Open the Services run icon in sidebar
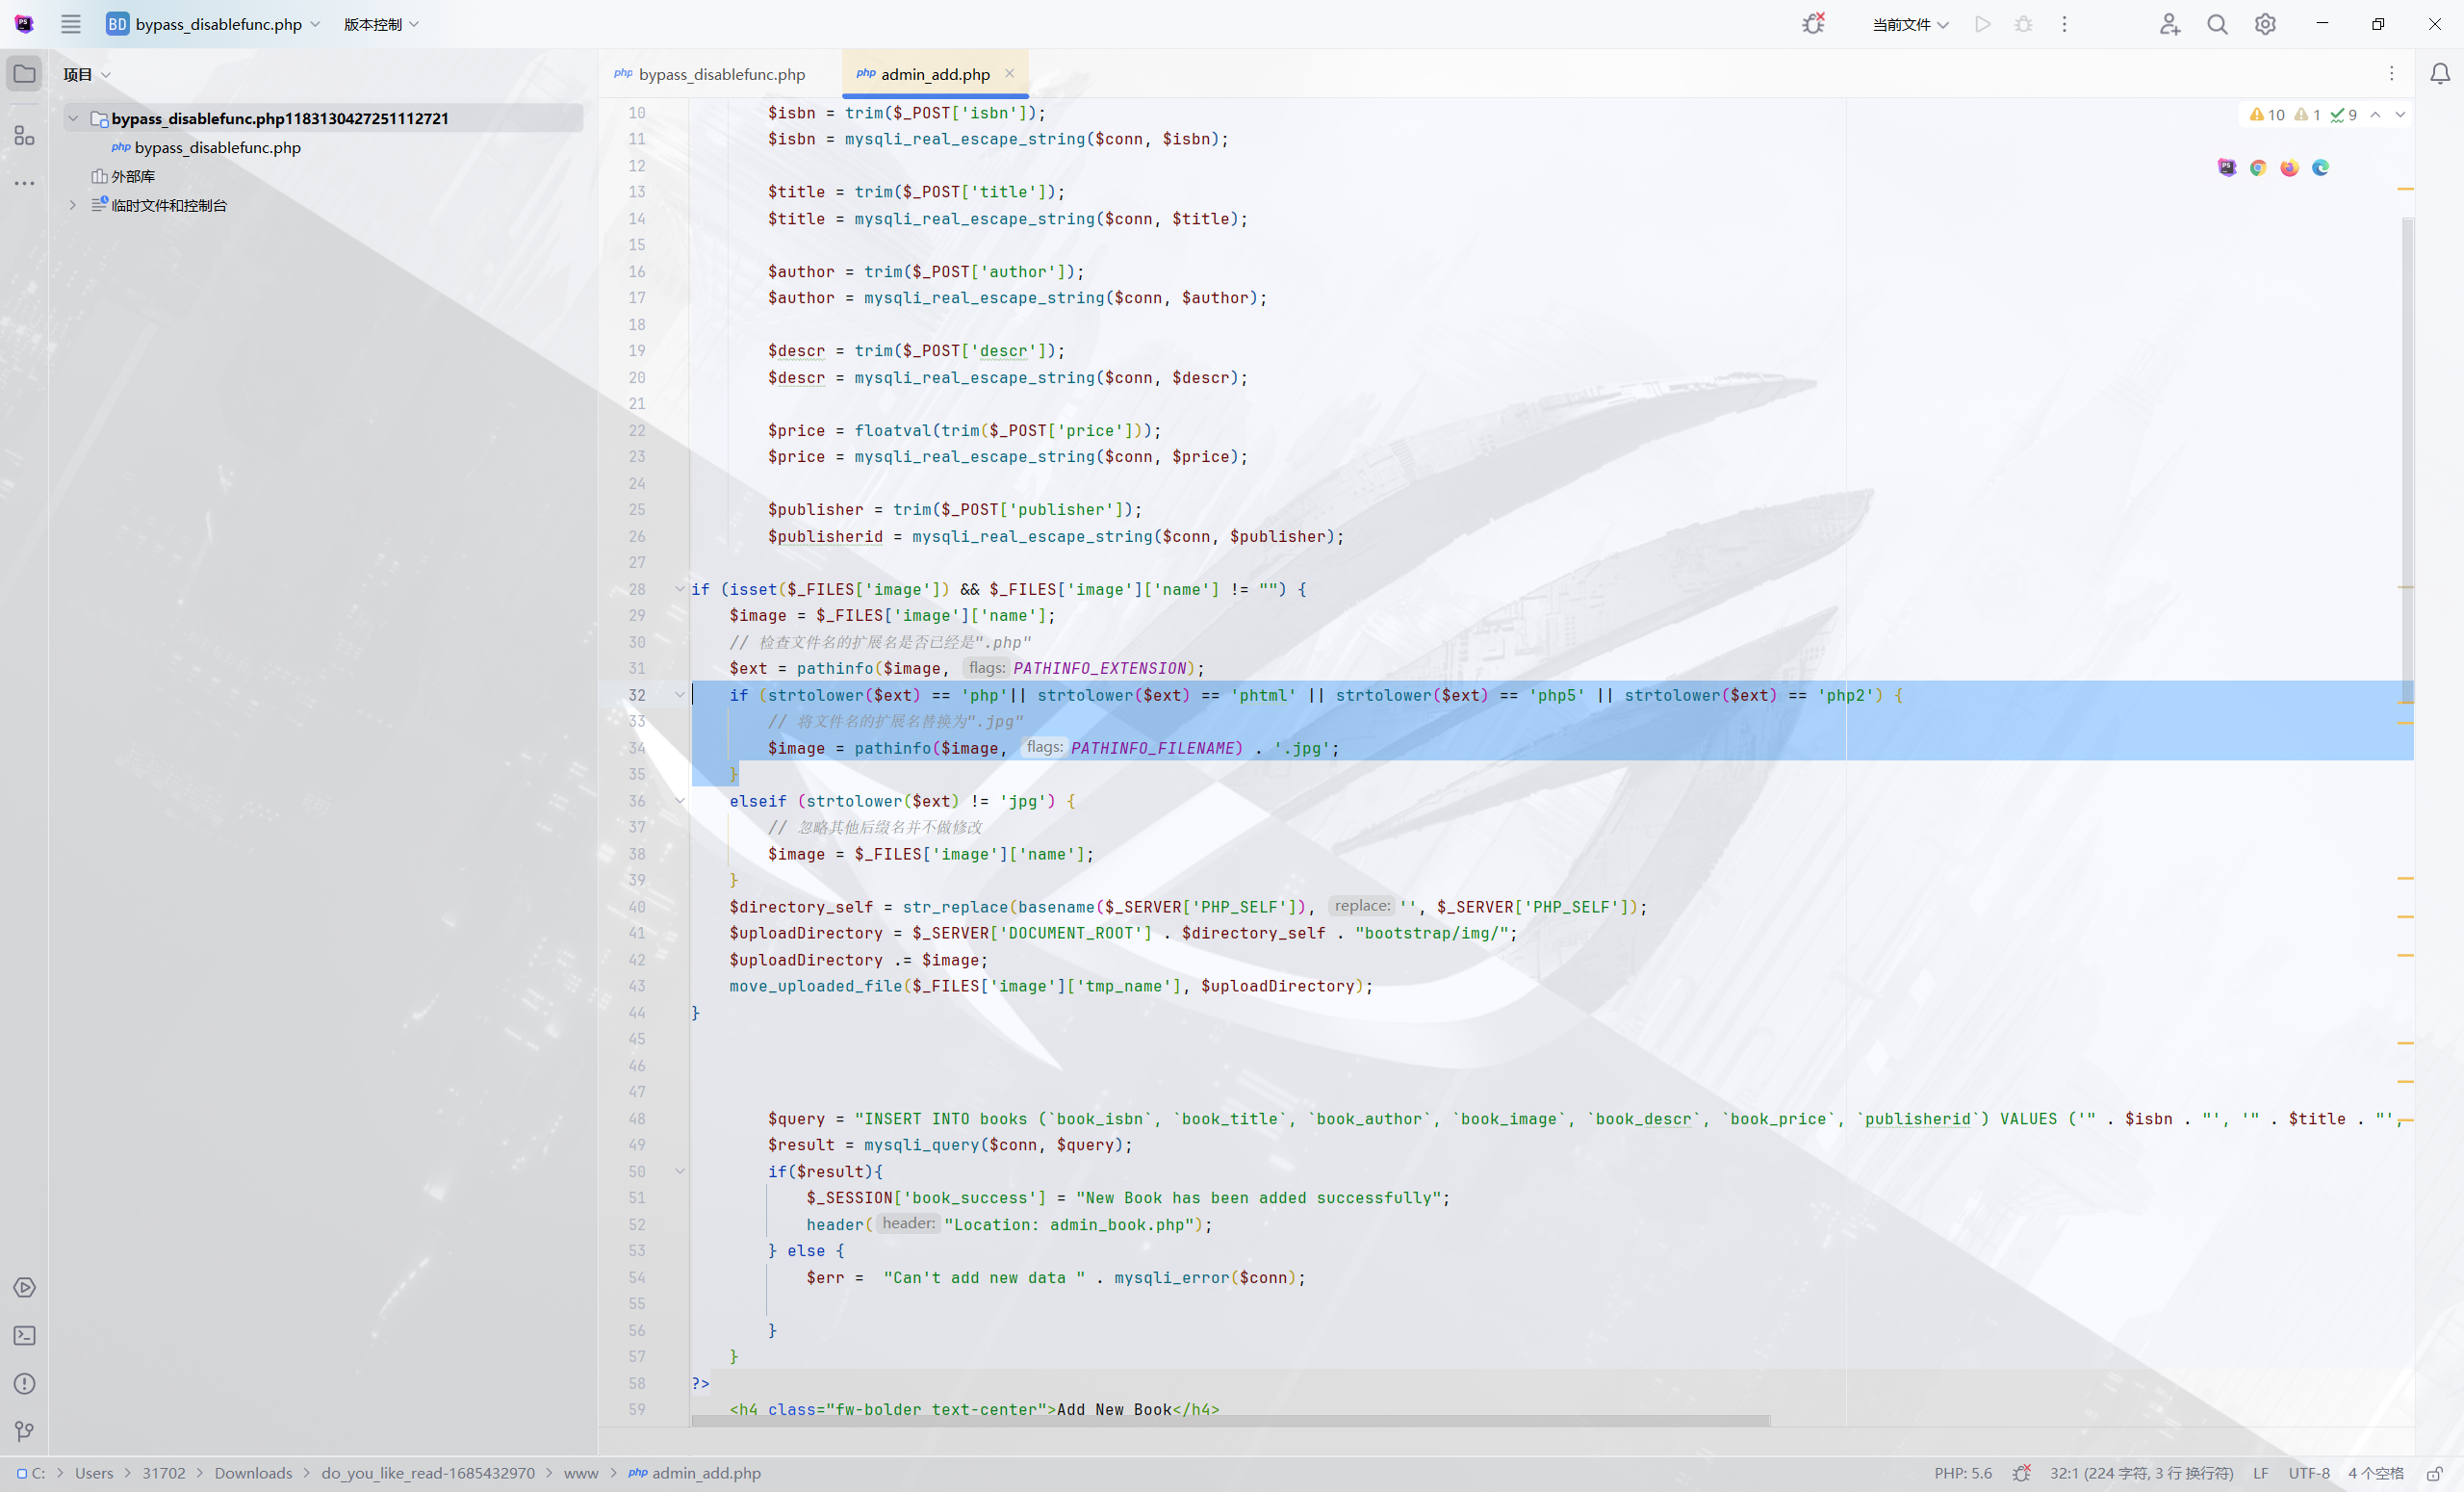The image size is (2464, 1492). [x=24, y=1288]
